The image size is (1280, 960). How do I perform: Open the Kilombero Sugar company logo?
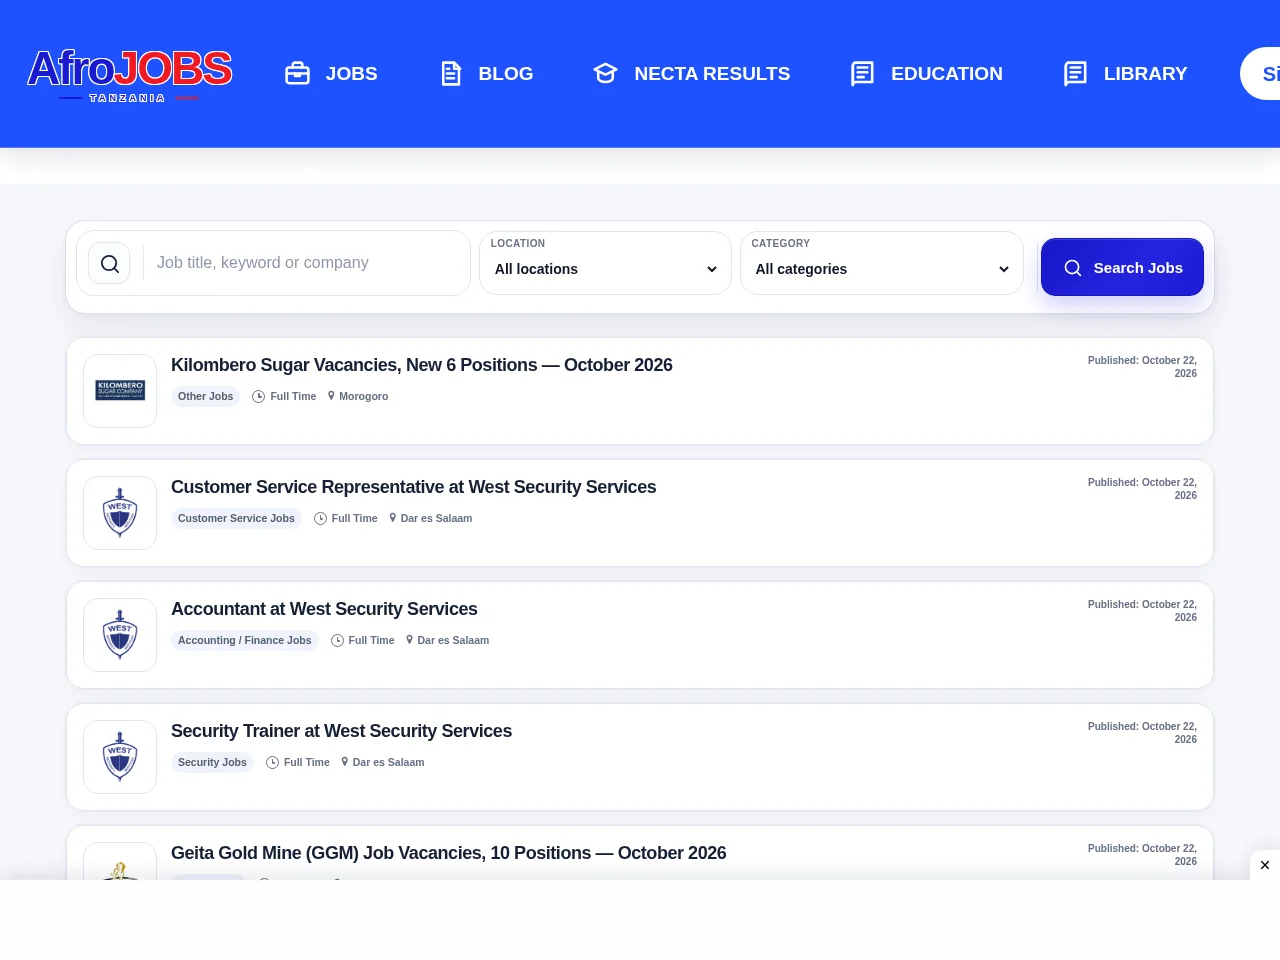120,391
